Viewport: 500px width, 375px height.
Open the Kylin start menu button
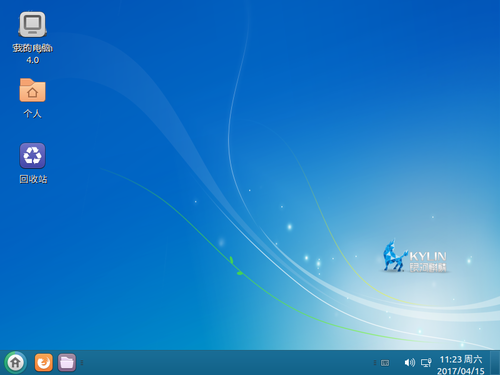coord(15,363)
